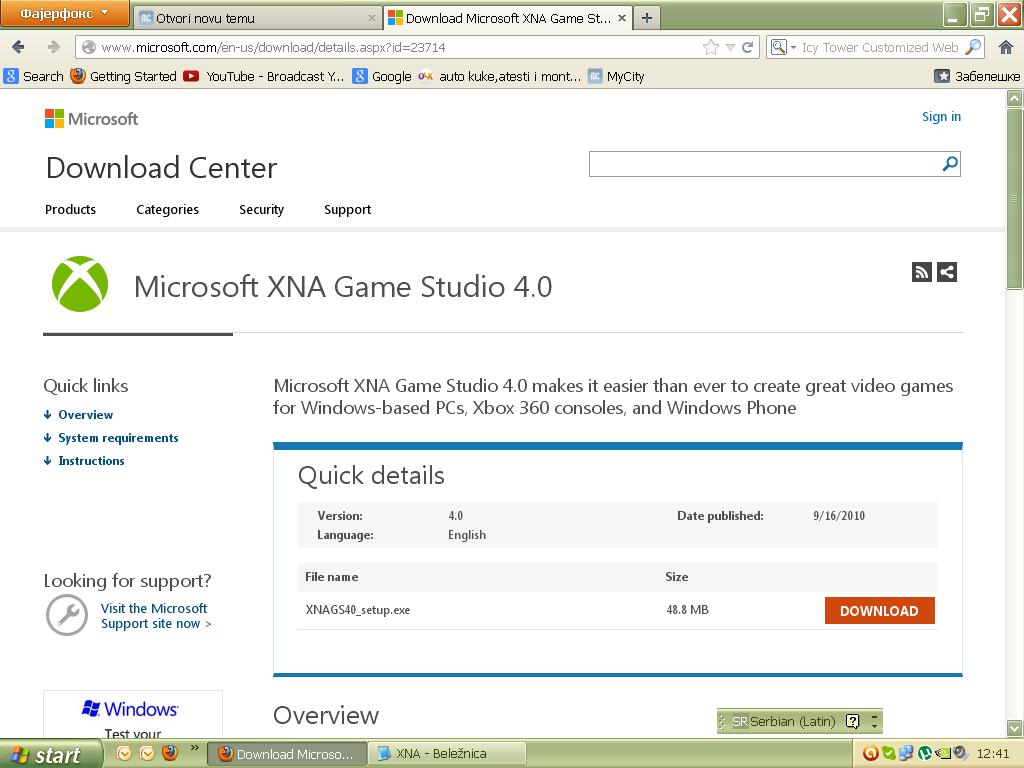Click the 9/16/2010 publish date
1024x768 pixels.
[839, 515]
